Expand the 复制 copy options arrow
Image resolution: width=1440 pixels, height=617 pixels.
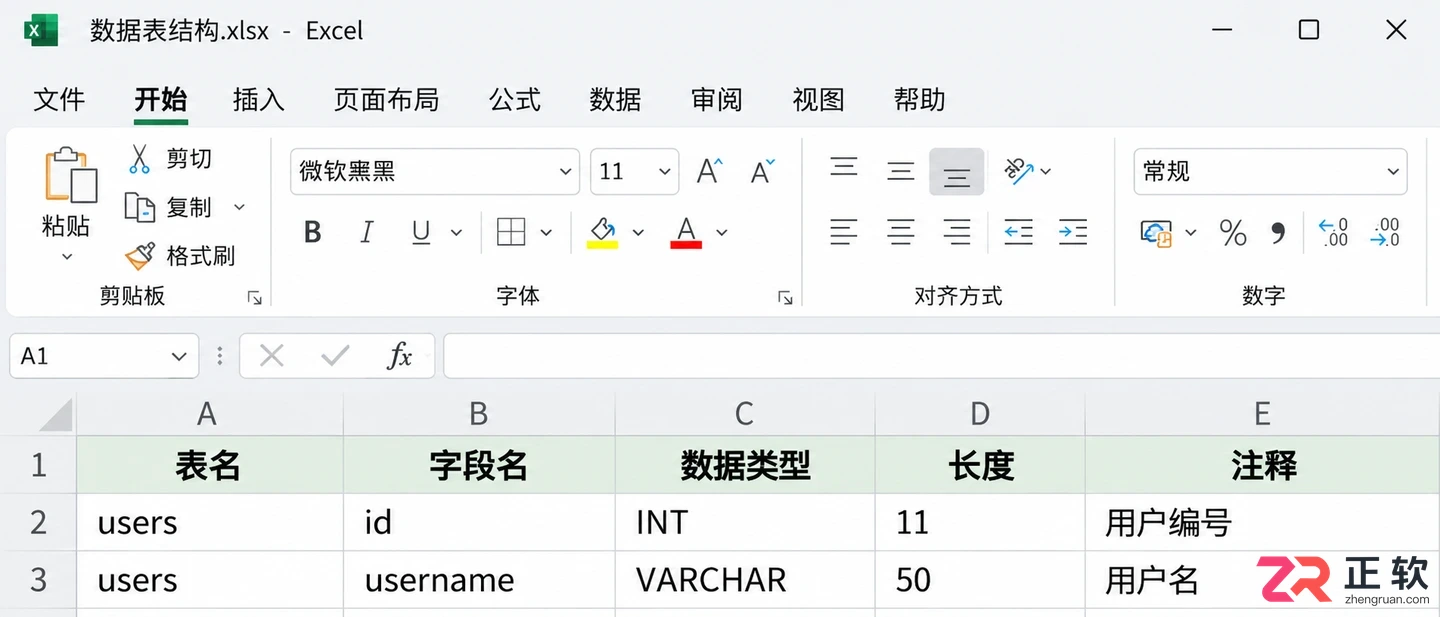pyautogui.click(x=239, y=207)
